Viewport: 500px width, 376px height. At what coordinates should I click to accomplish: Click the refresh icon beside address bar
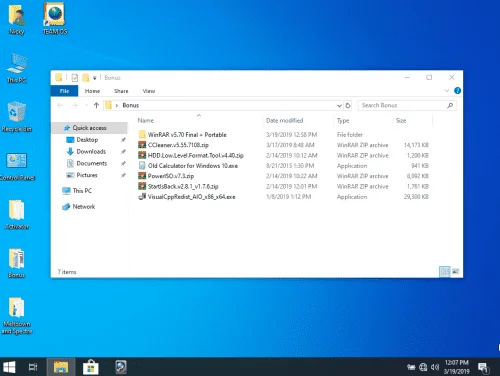pyautogui.click(x=348, y=106)
